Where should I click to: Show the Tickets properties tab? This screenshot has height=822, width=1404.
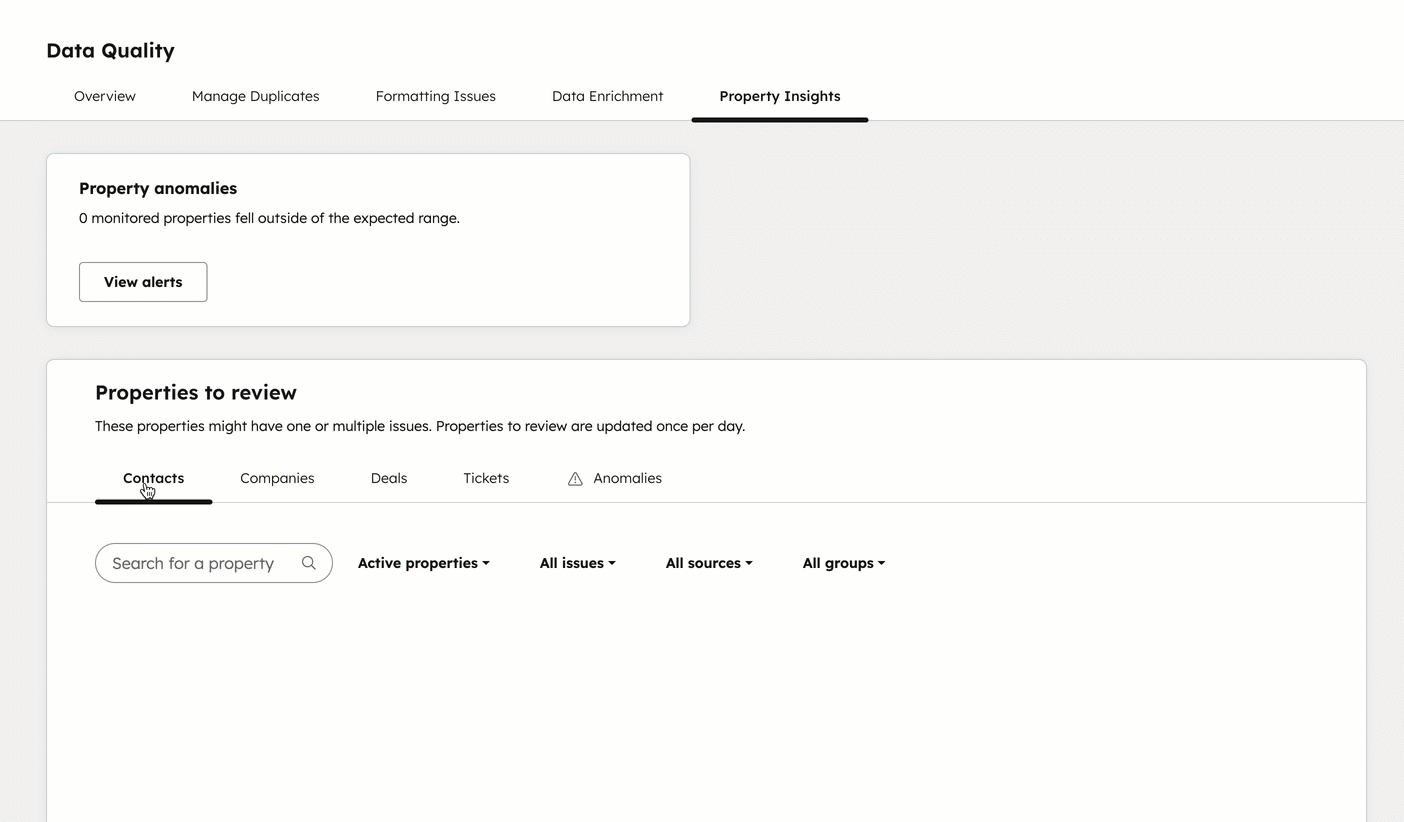click(x=486, y=478)
